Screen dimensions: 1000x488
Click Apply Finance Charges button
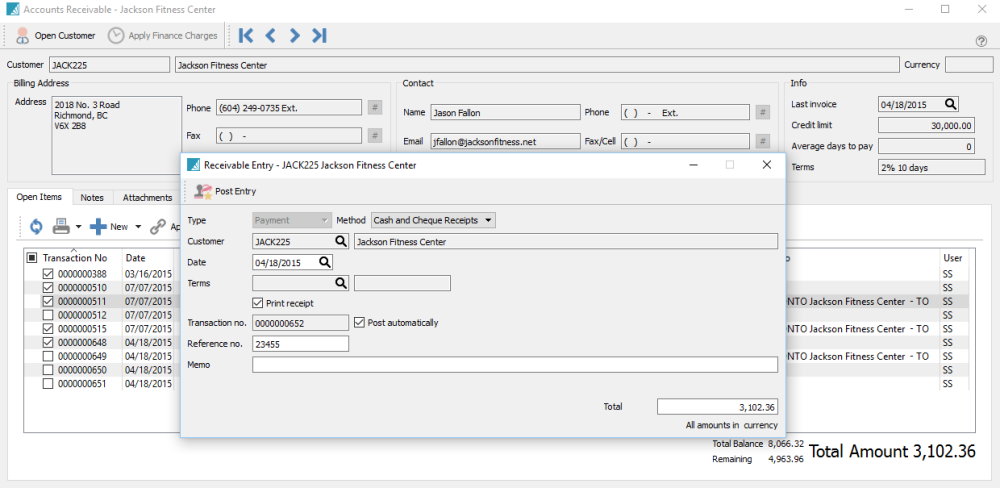tap(163, 36)
